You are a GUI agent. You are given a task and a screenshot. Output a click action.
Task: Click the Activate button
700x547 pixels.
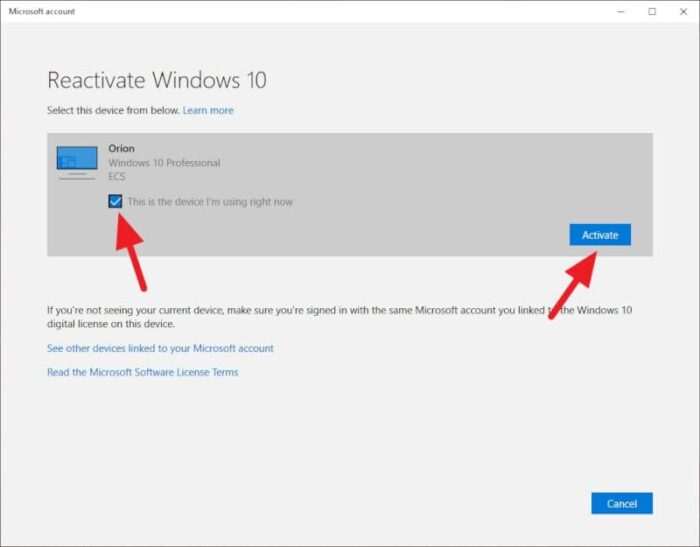click(x=600, y=235)
